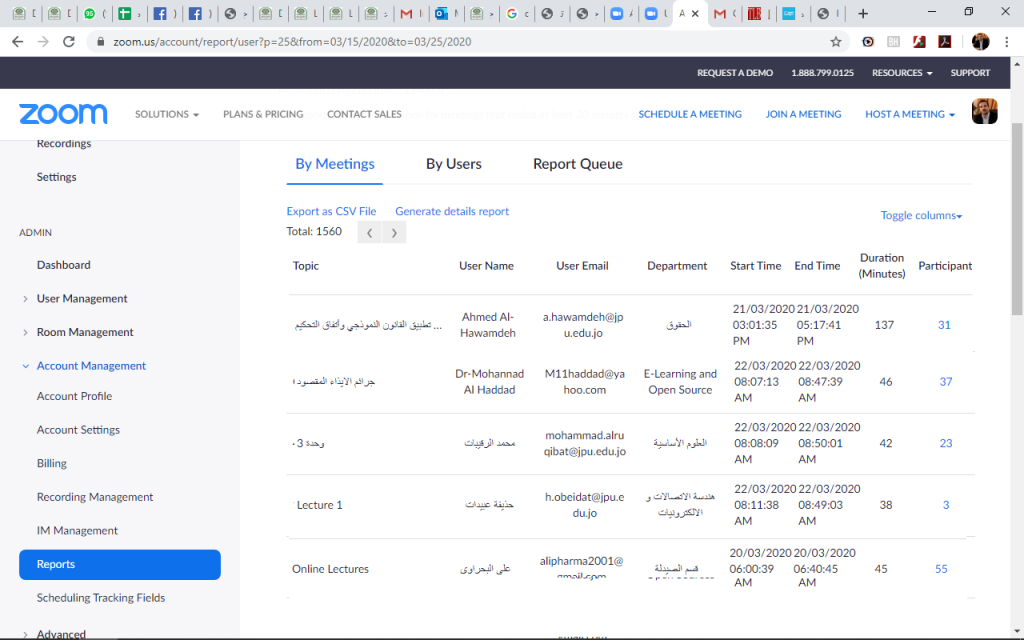The height and width of the screenshot is (640, 1024).
Task: Open participant count 31 link
Action: pyautogui.click(x=944, y=325)
